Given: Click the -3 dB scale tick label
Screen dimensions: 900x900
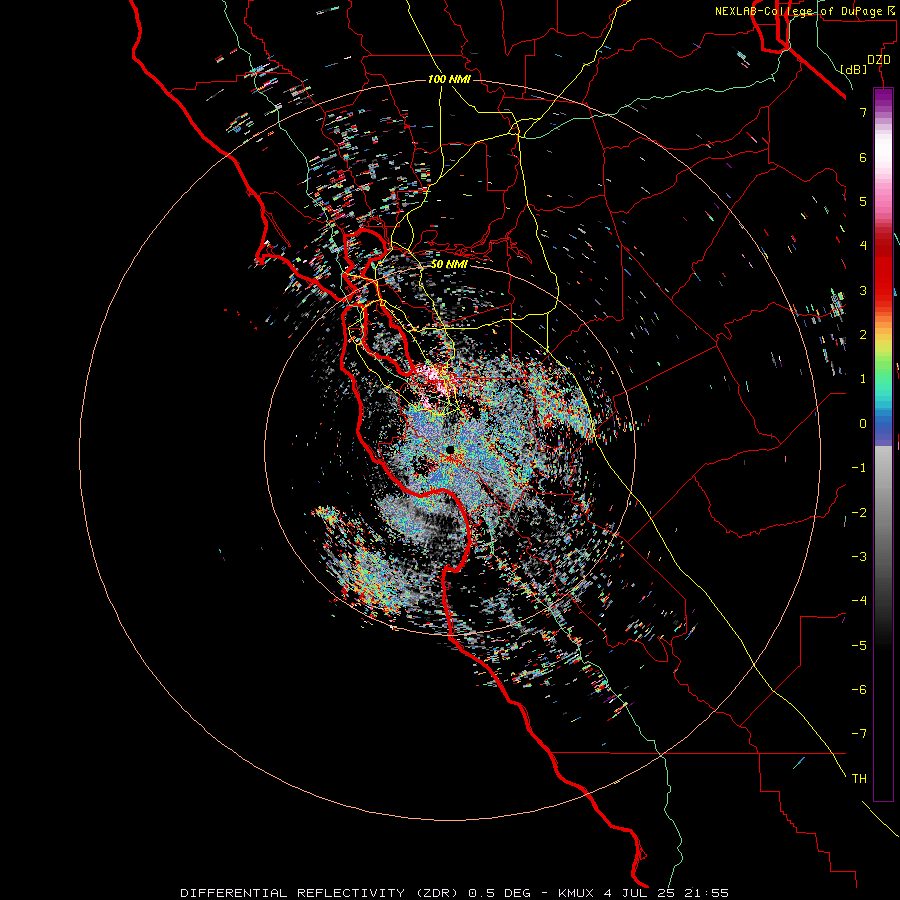Looking at the screenshot, I should (x=859, y=557).
